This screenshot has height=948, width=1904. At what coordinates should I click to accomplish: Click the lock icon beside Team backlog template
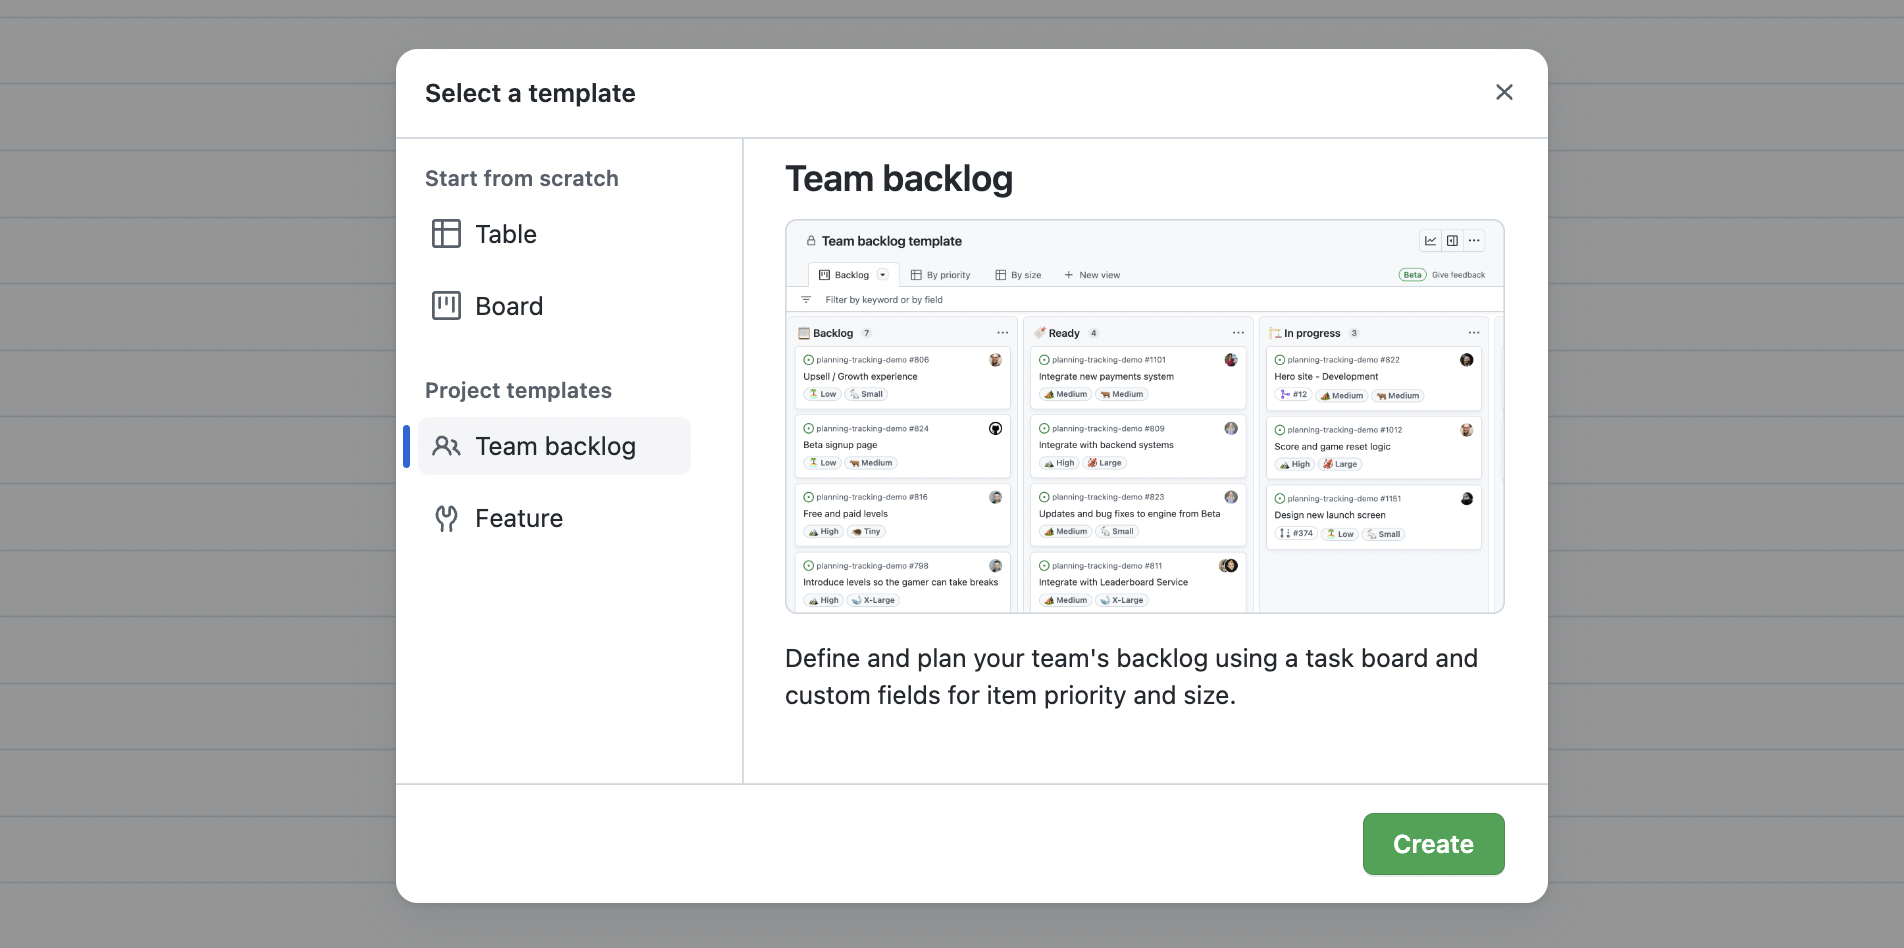click(808, 240)
